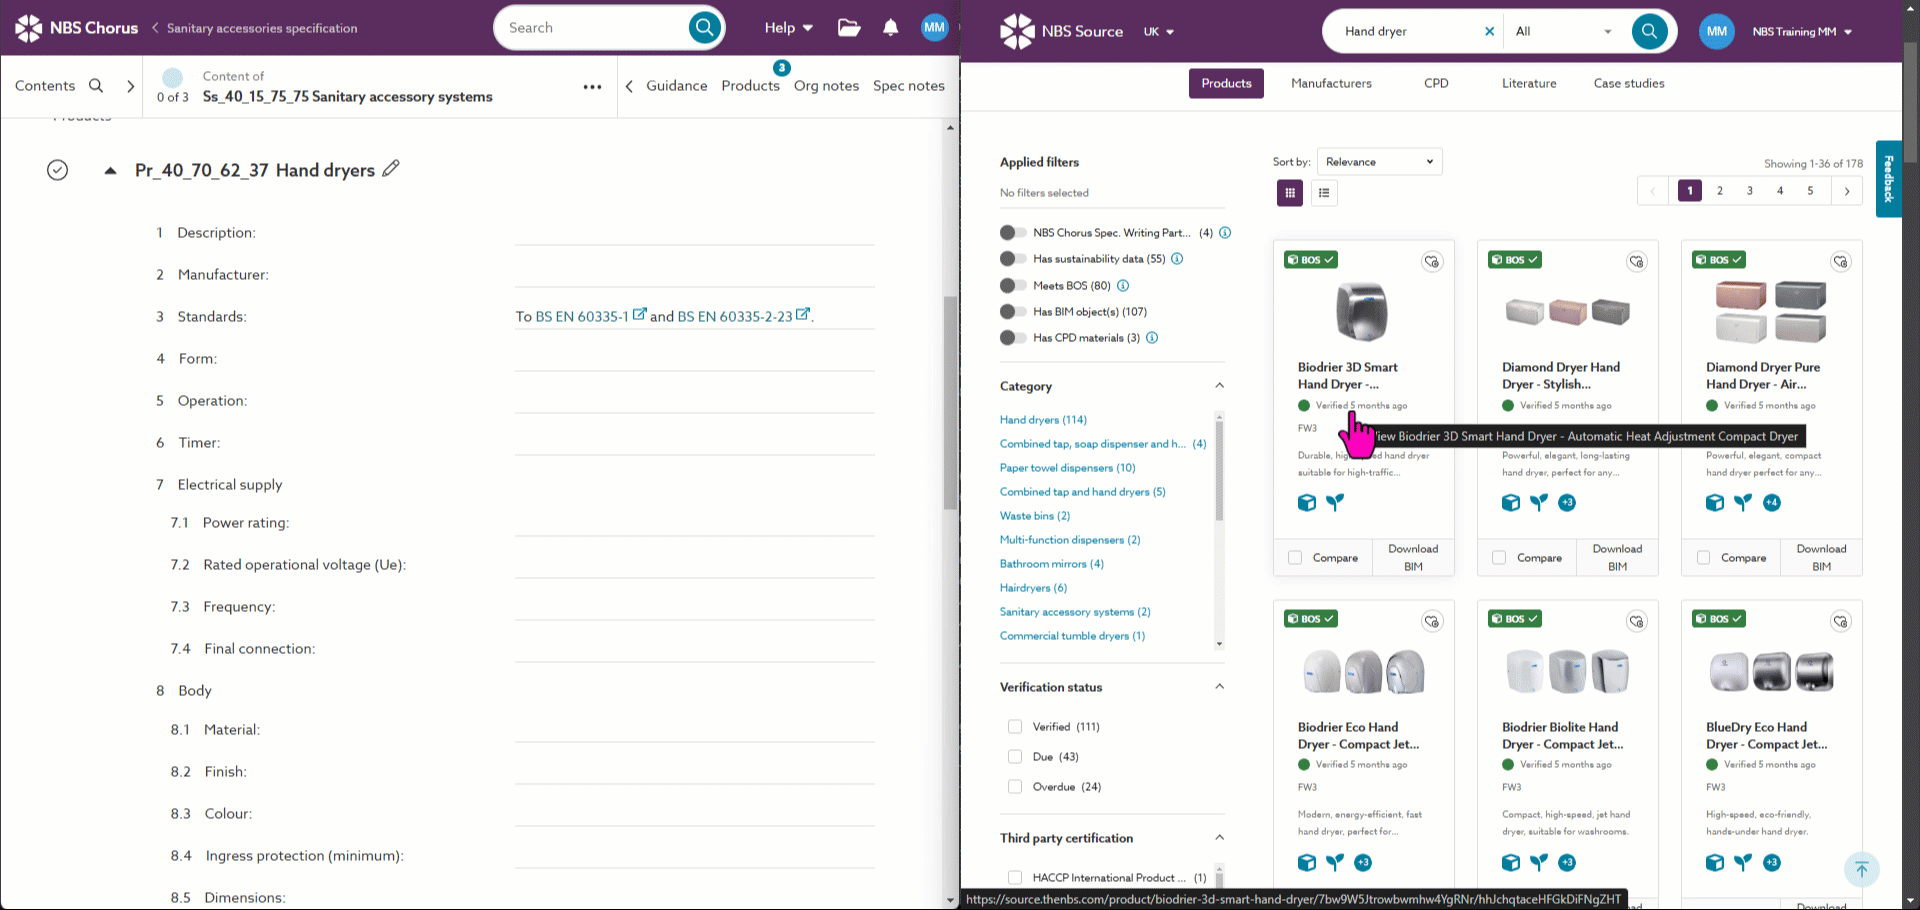This screenshot has height=910, width=1920.
Task: Click the Contents search magnifier icon
Action: pyautogui.click(x=96, y=86)
